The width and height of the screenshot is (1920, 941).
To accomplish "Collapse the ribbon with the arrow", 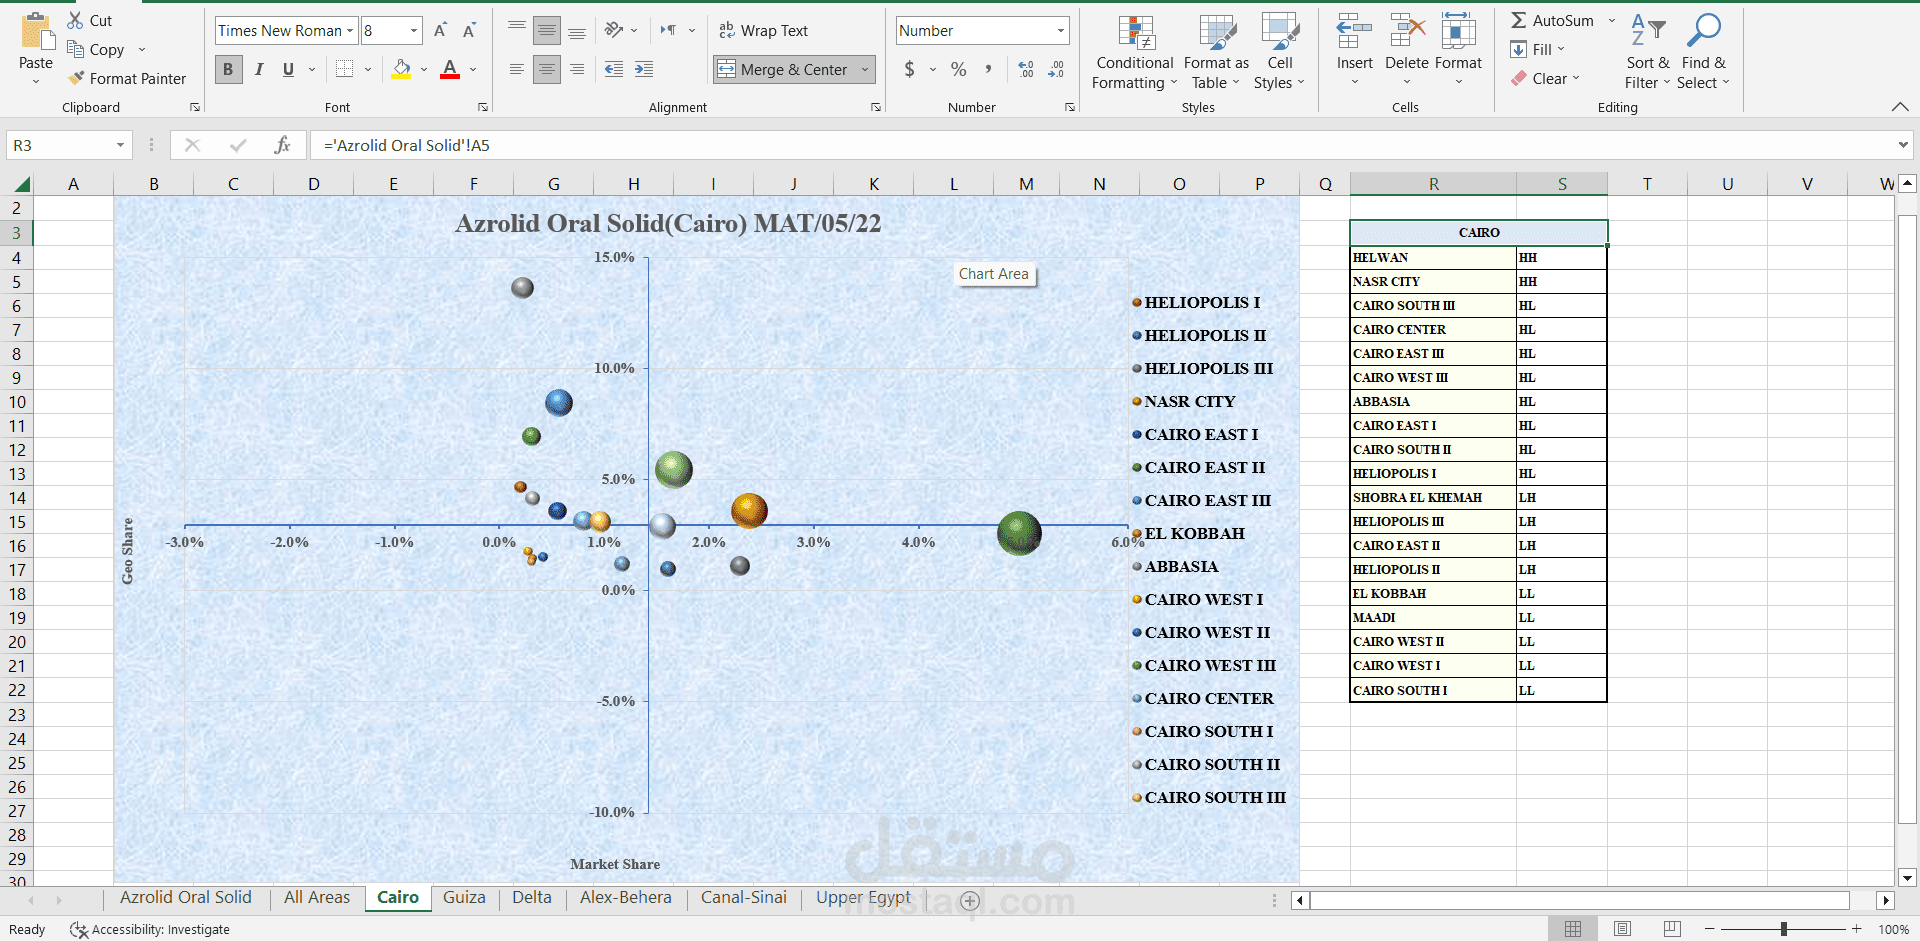I will pyautogui.click(x=1900, y=107).
